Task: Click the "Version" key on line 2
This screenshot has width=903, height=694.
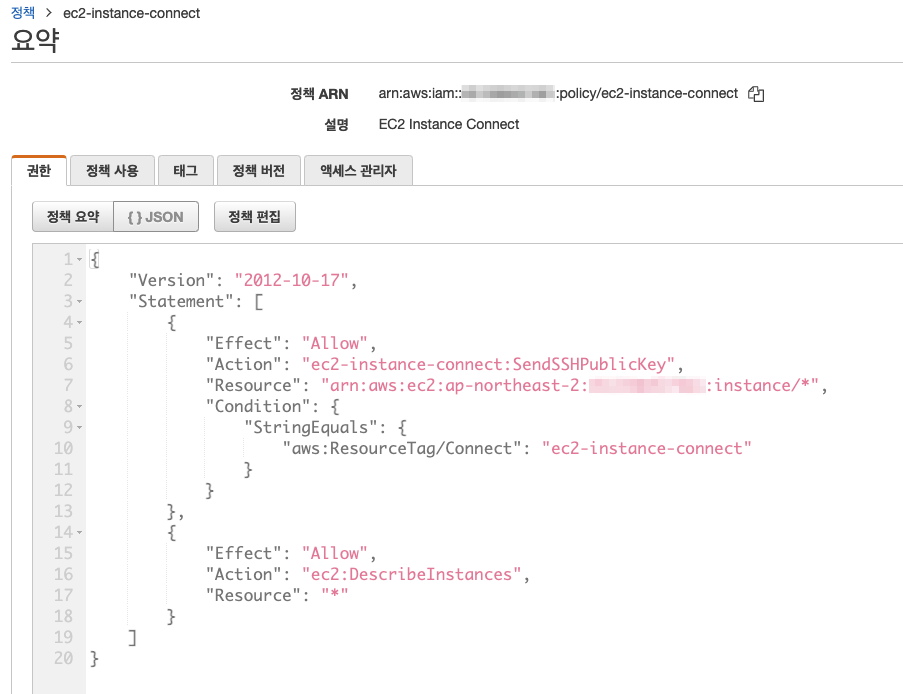Action: pos(171,280)
